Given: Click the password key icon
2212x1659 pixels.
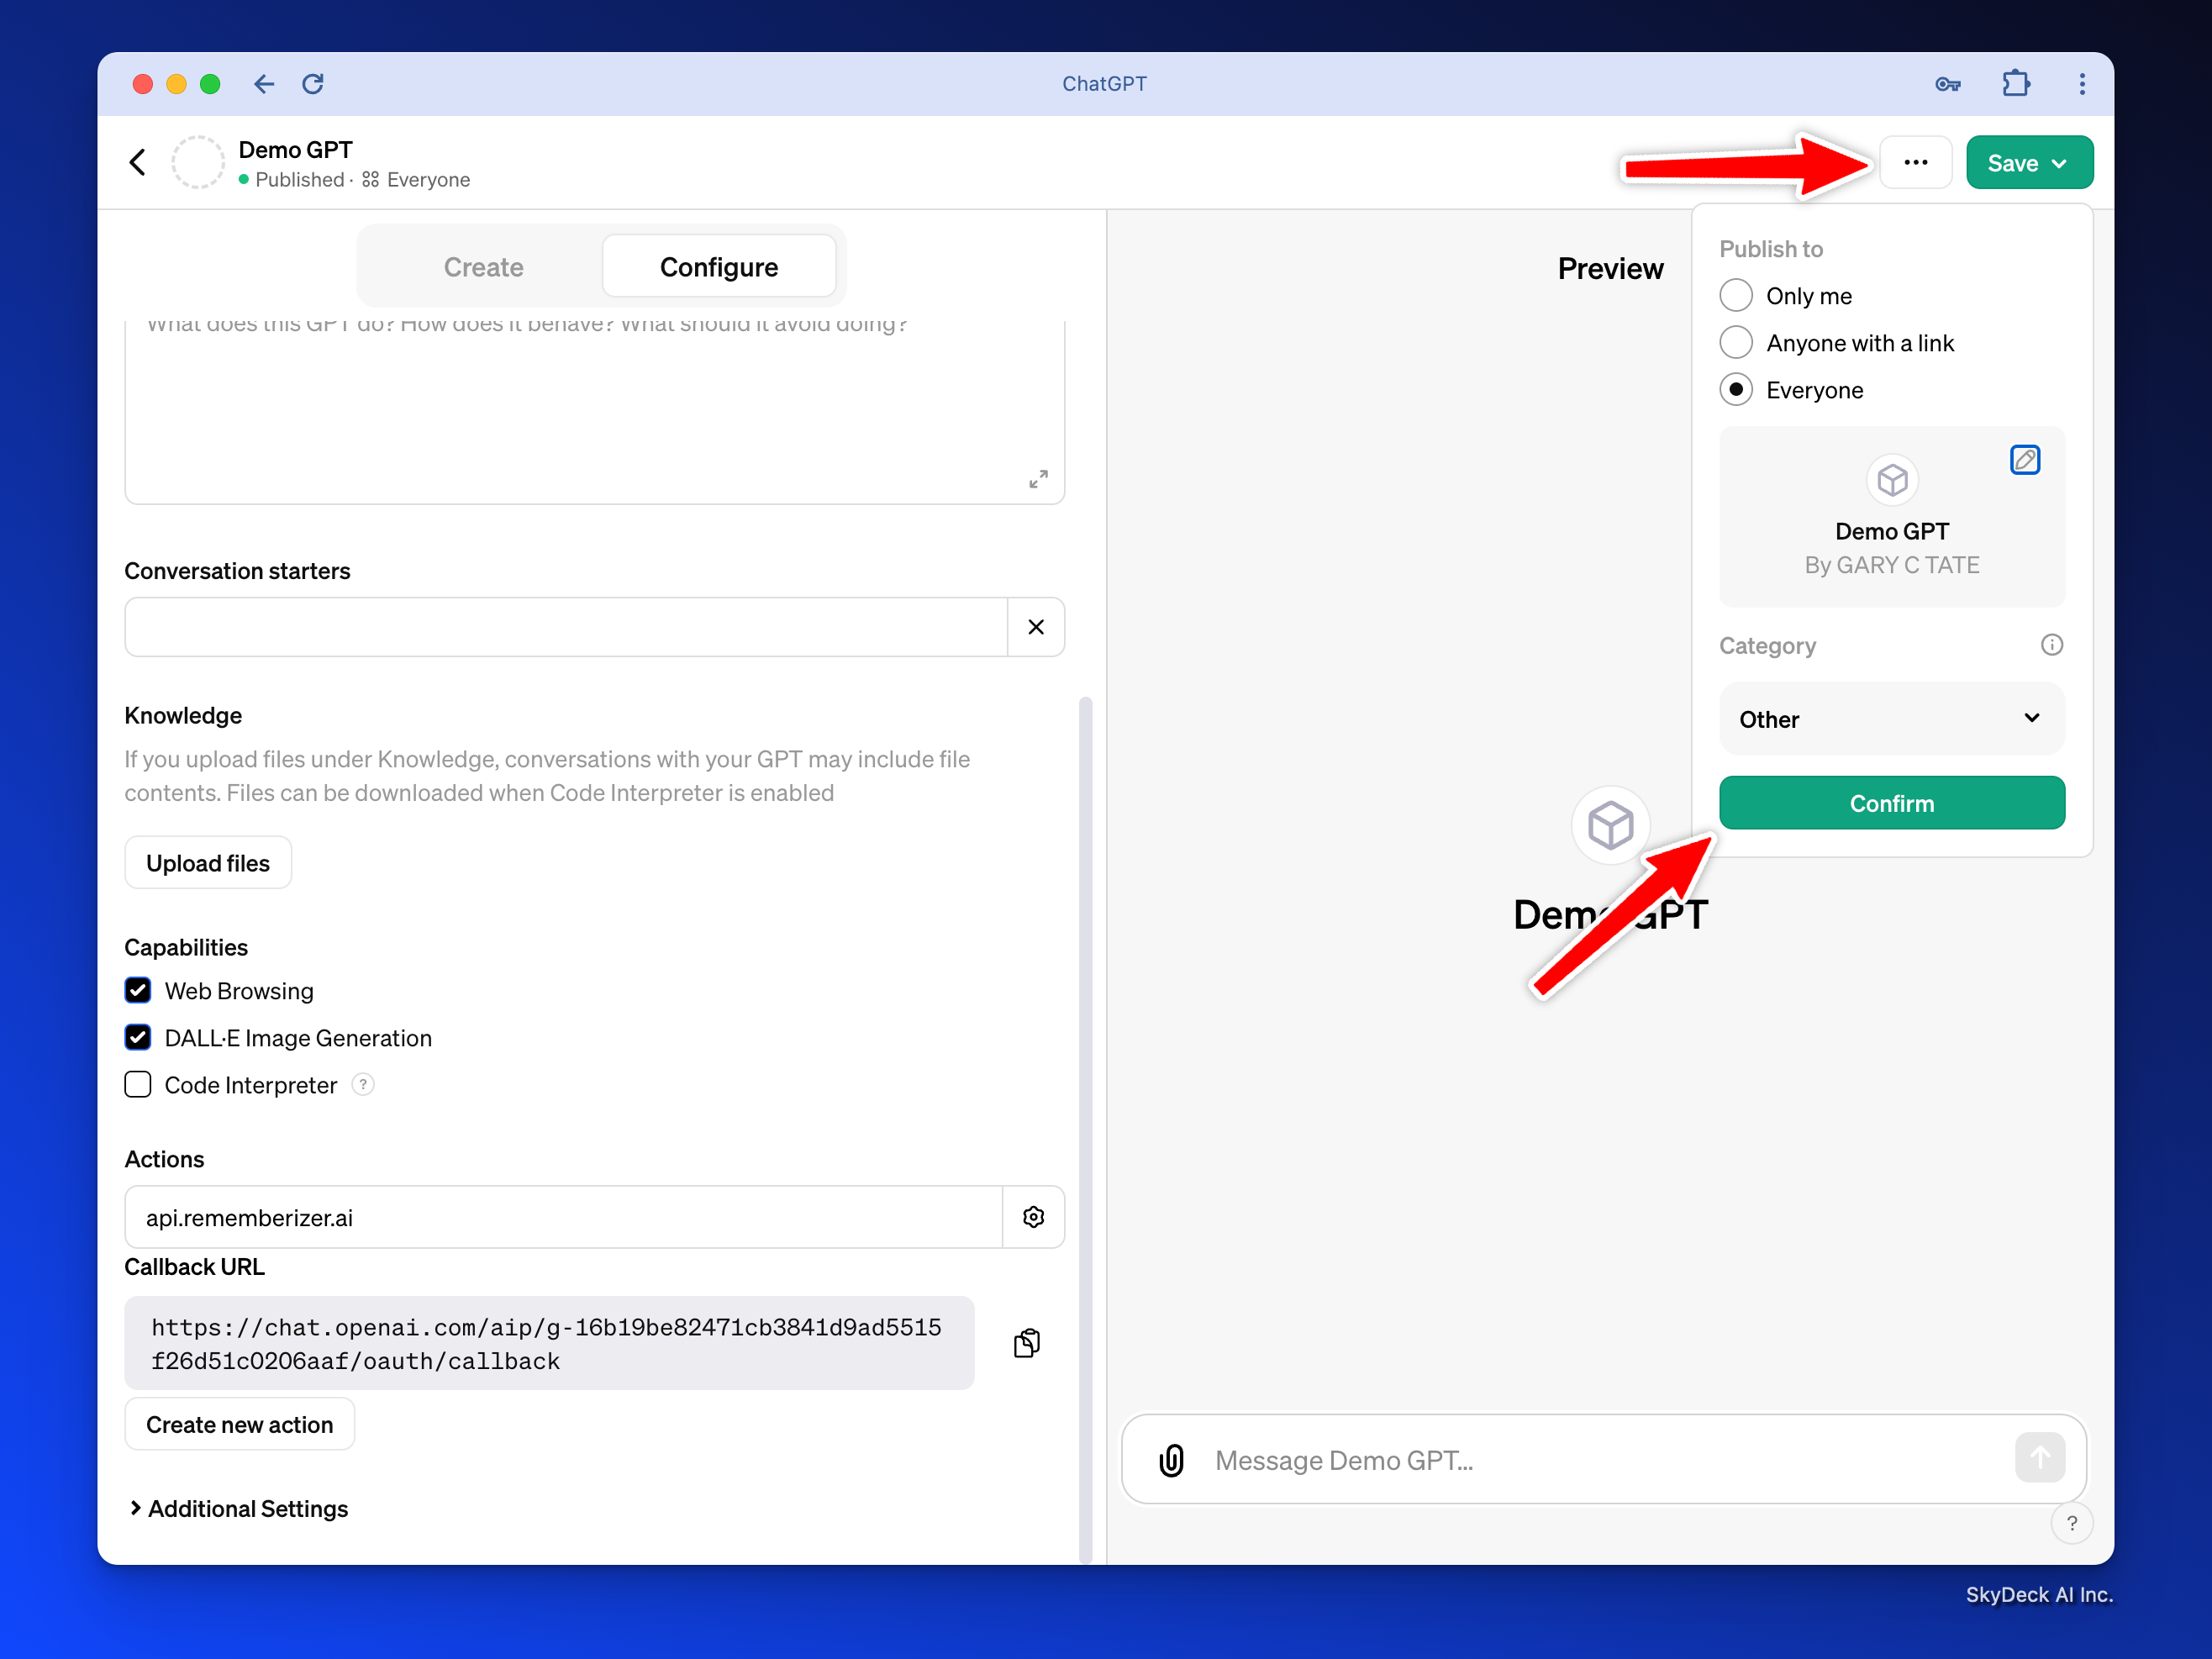Looking at the screenshot, I should [1947, 84].
